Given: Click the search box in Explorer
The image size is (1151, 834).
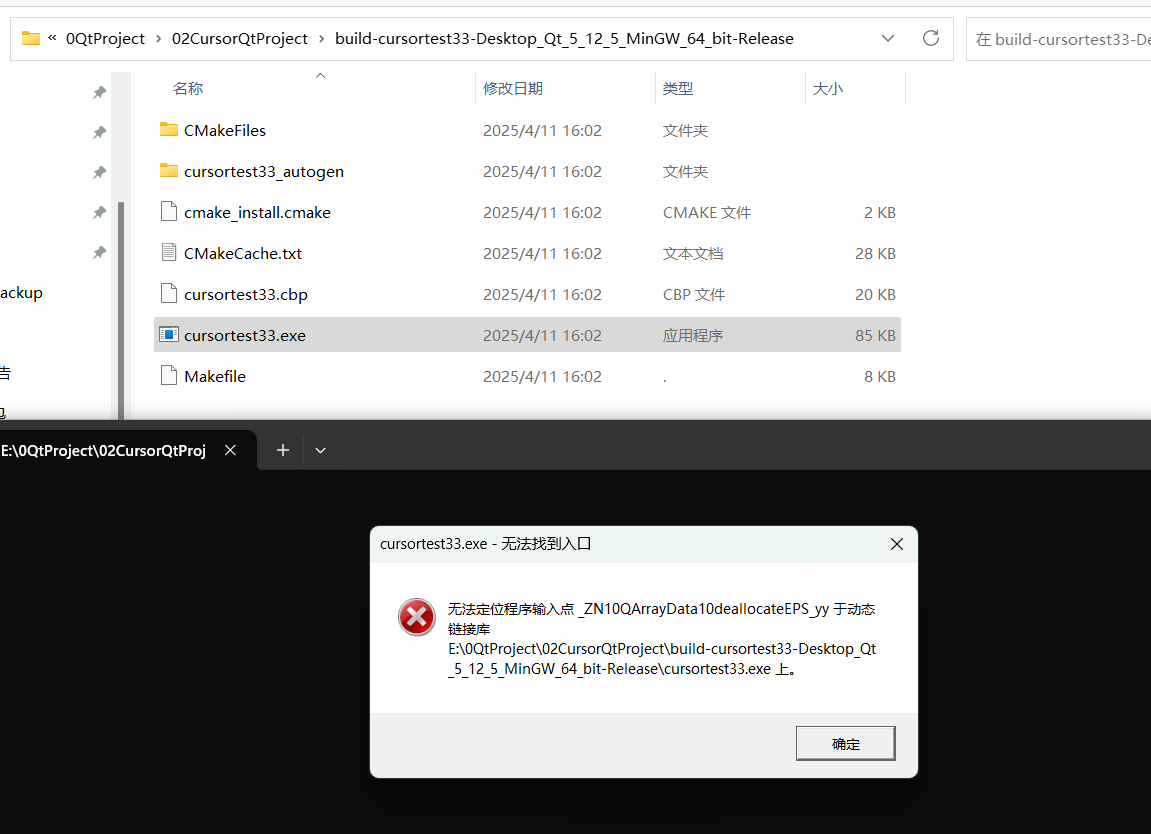Looking at the screenshot, I should [x=1059, y=39].
